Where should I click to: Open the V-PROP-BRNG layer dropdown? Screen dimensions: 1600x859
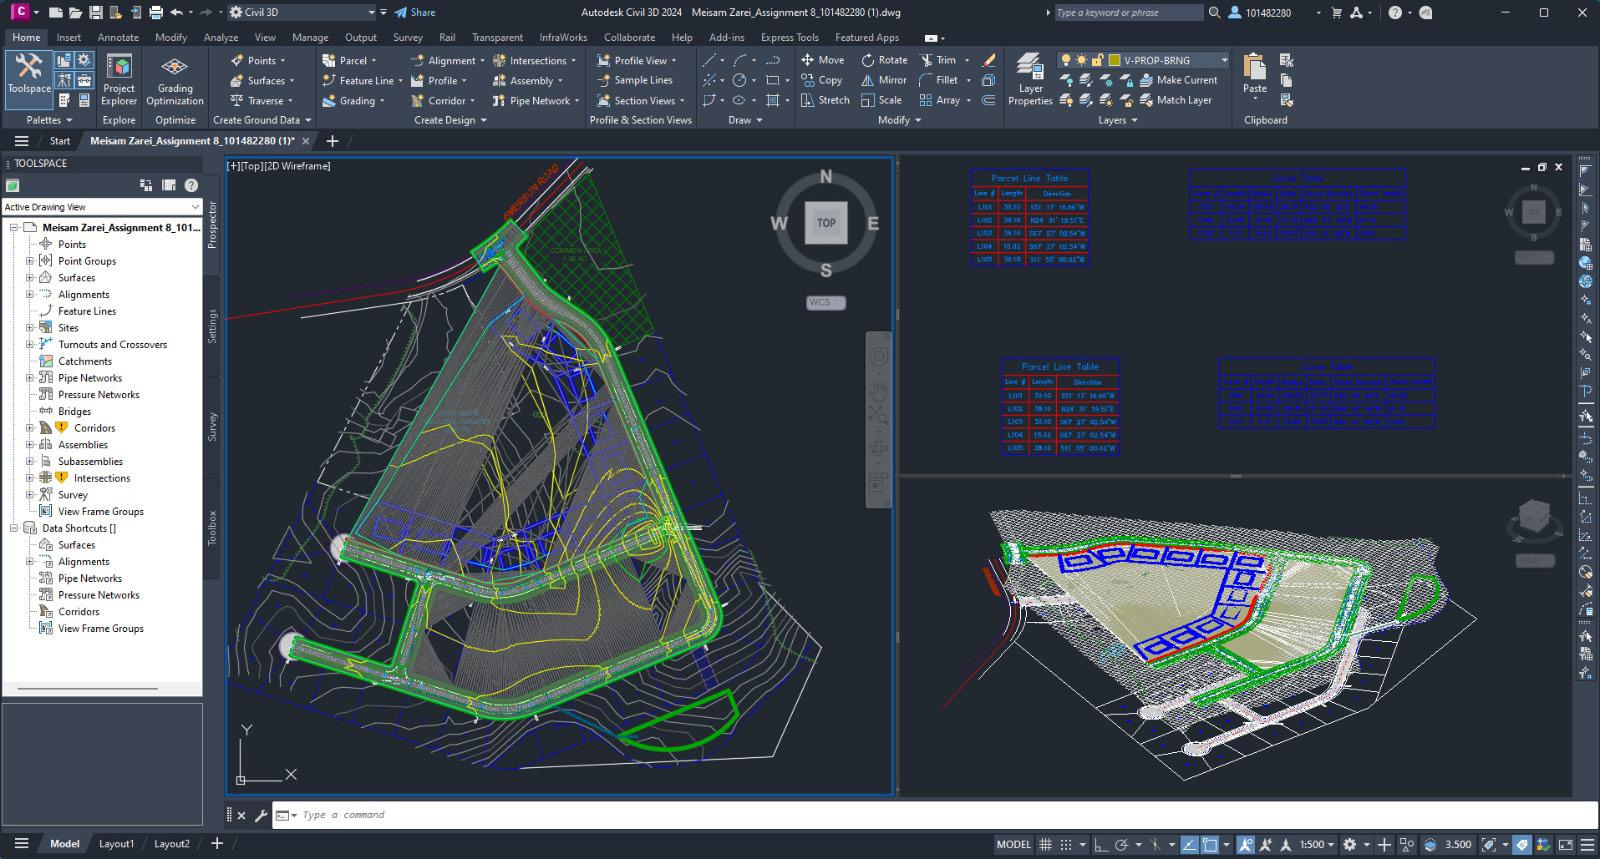coord(1224,60)
